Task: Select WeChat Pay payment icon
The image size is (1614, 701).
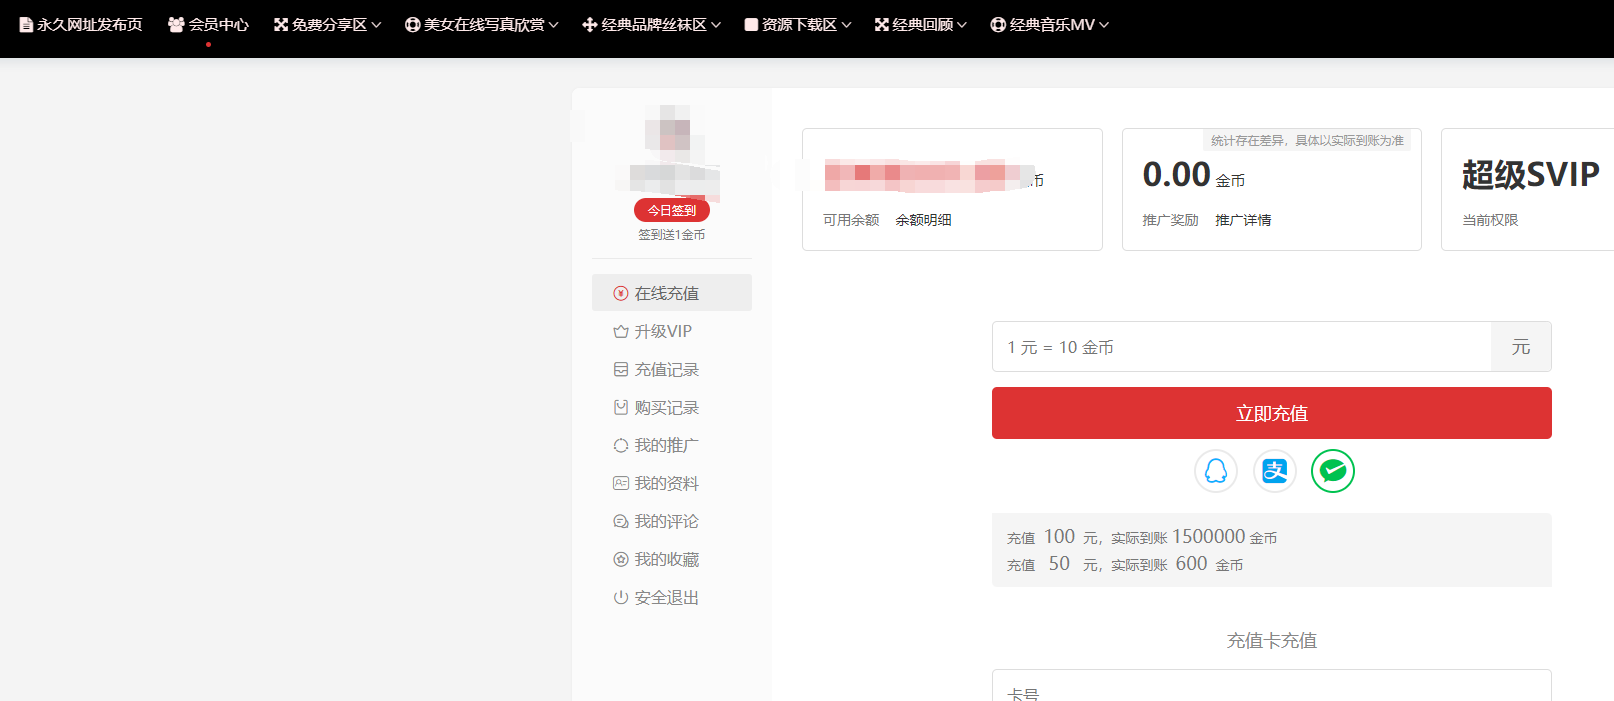Action: 1333,471
